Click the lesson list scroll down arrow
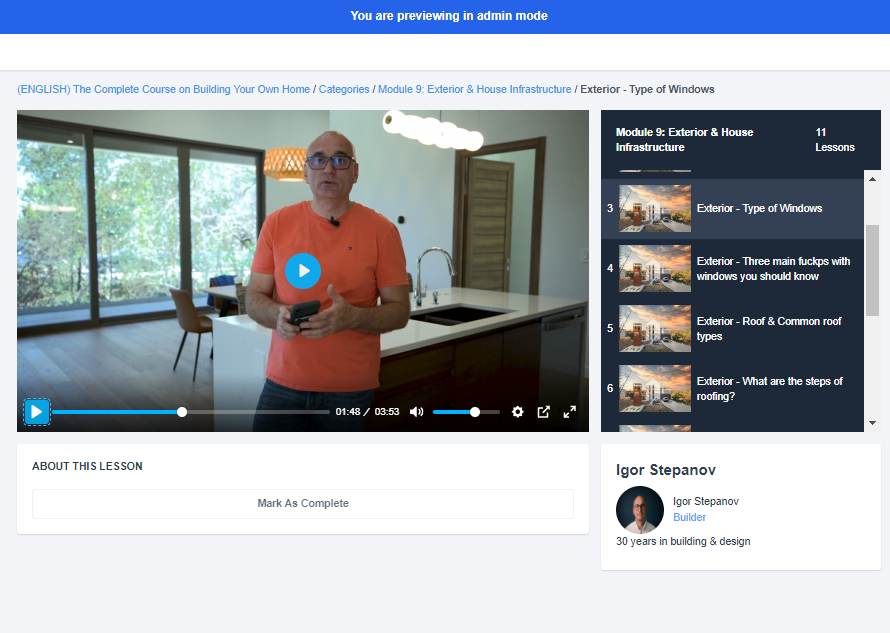 tap(872, 423)
